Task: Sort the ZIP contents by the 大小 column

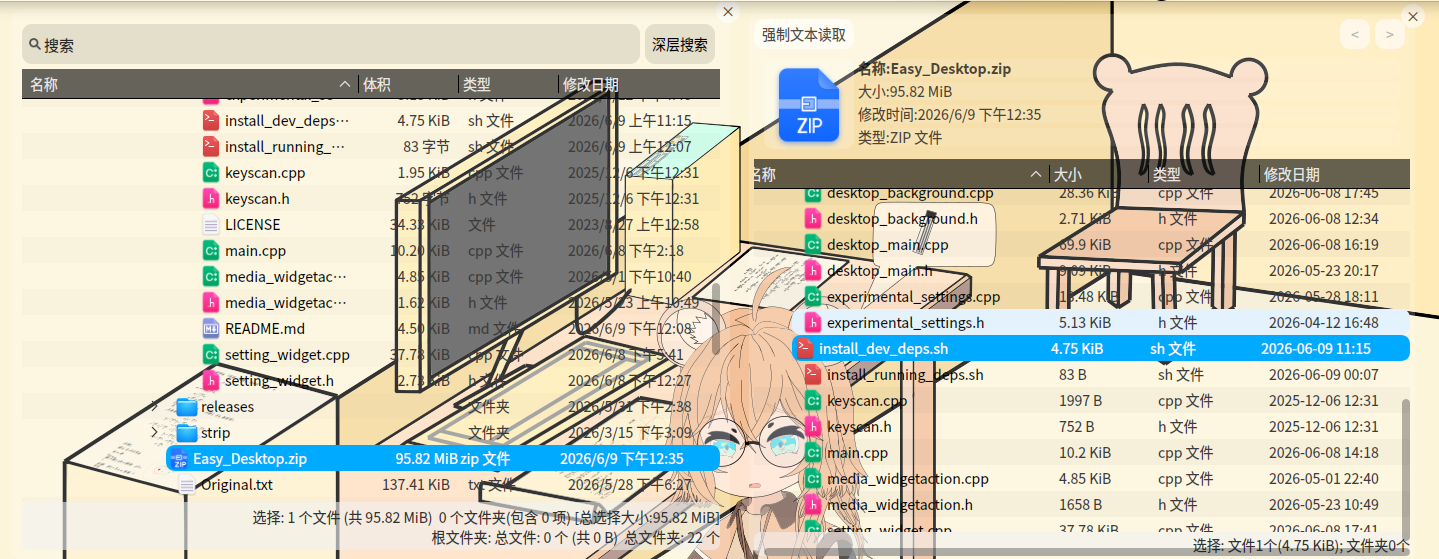Action: pos(1099,175)
